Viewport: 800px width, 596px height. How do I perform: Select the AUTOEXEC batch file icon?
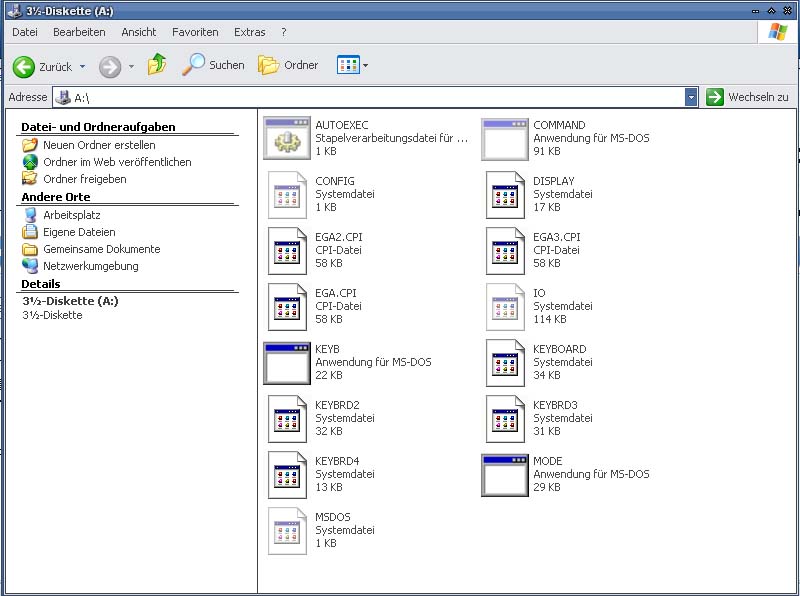click(287, 138)
